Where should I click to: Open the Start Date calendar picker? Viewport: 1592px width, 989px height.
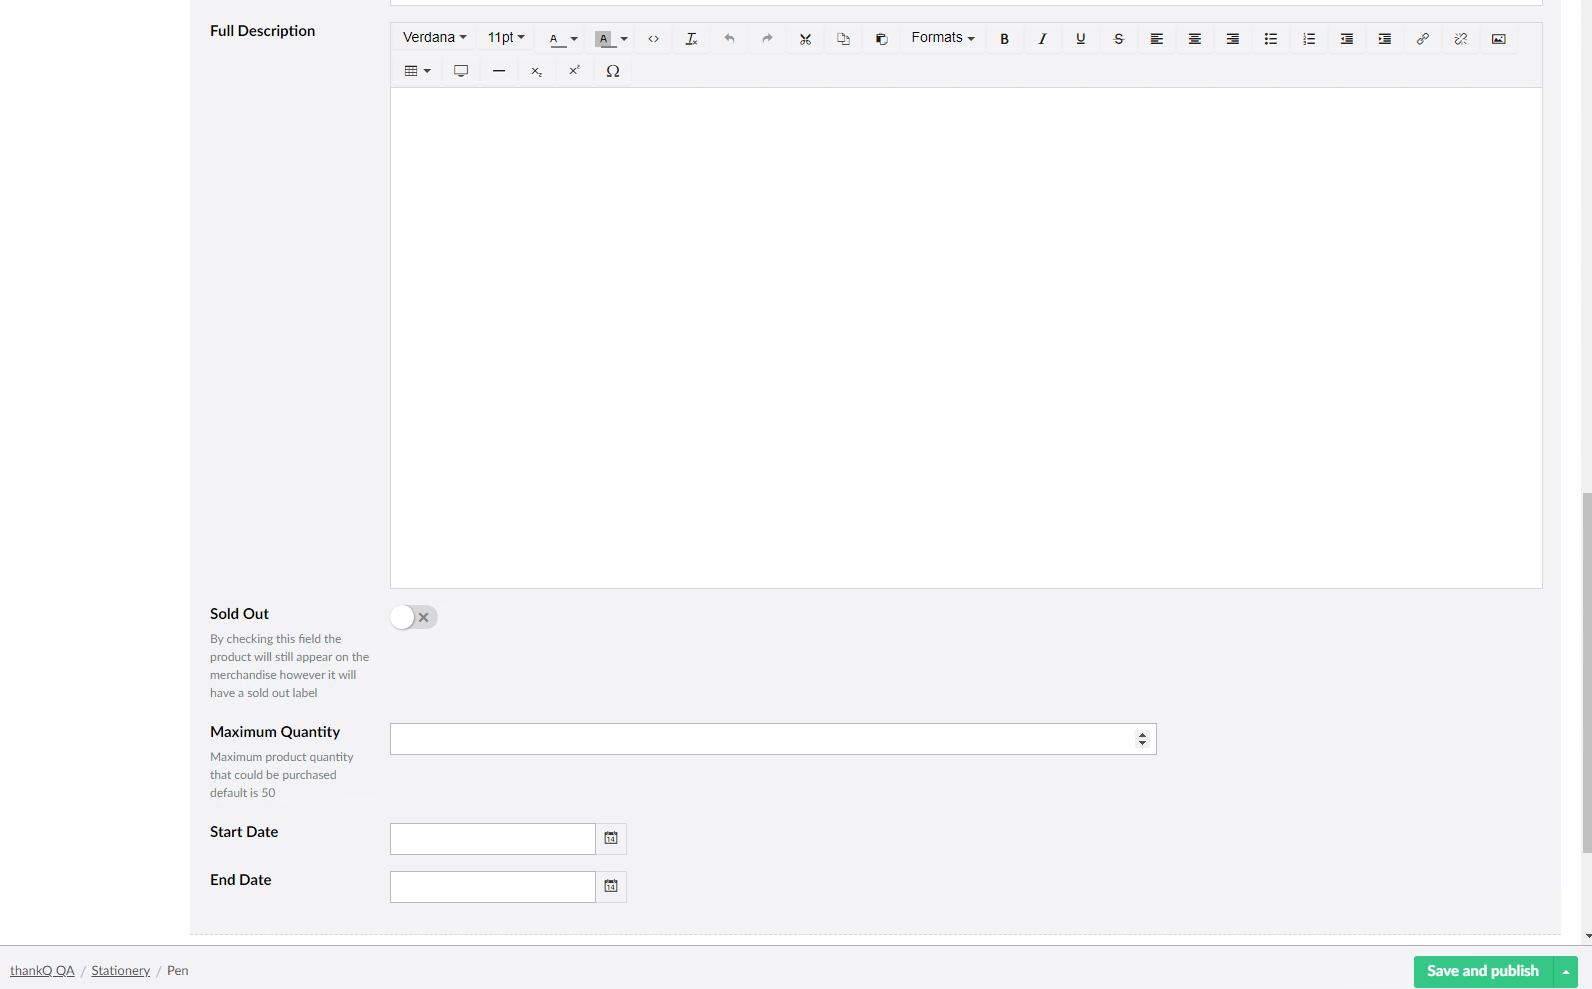[x=611, y=838]
